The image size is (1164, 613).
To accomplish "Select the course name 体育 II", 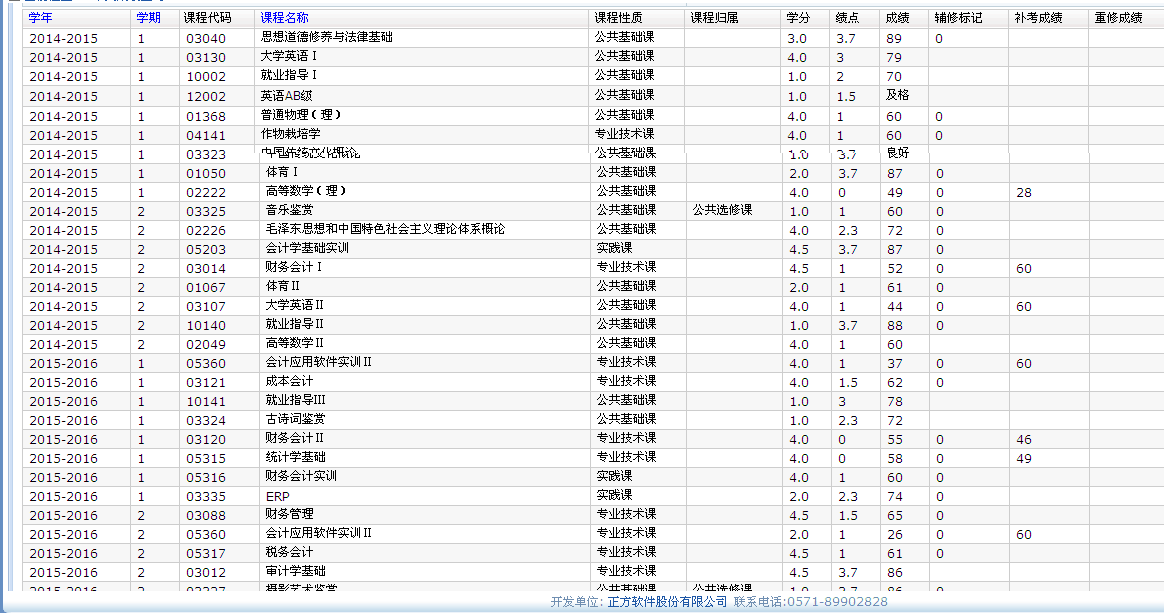I will coord(283,286).
